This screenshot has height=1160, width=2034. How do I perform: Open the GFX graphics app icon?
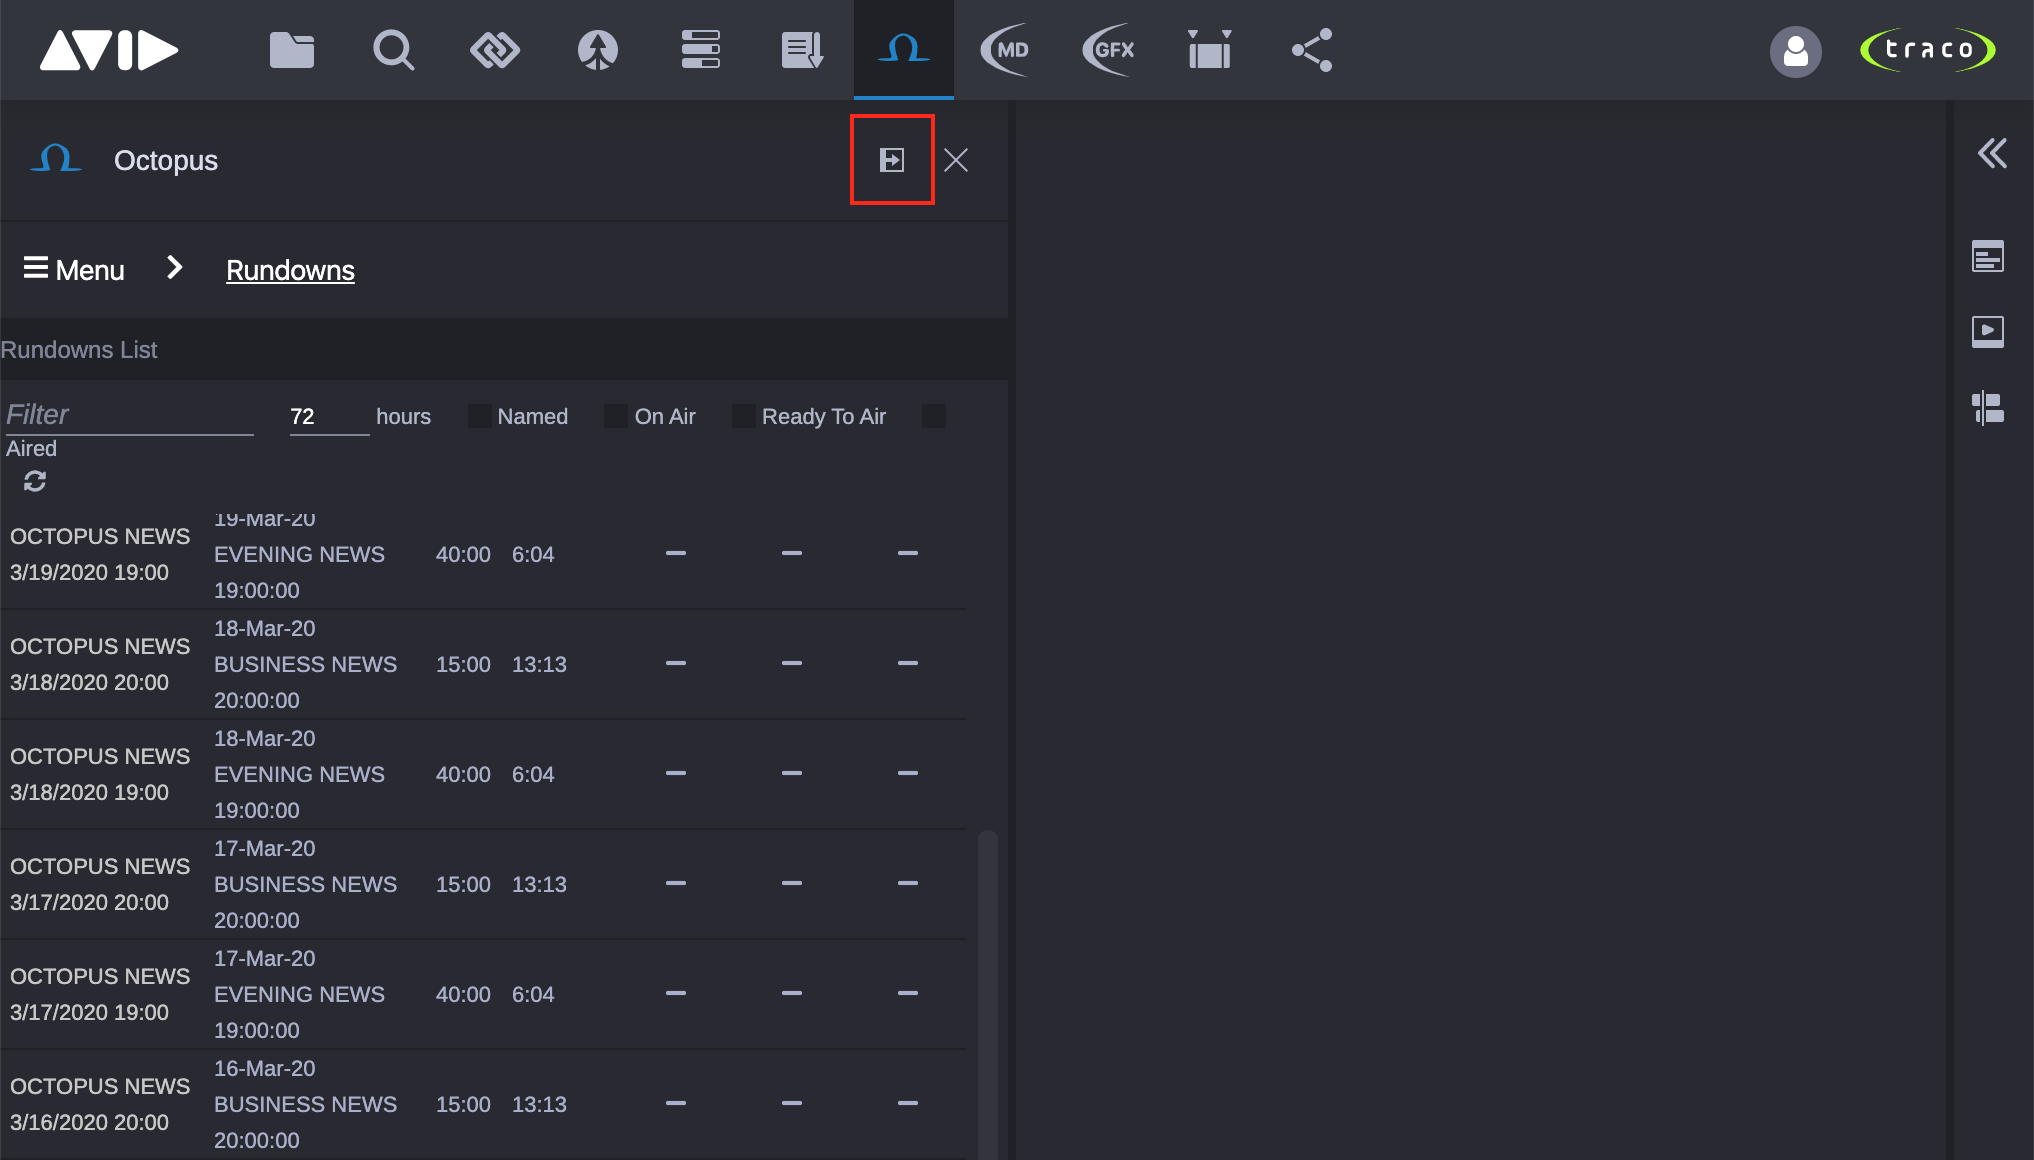coord(1108,50)
